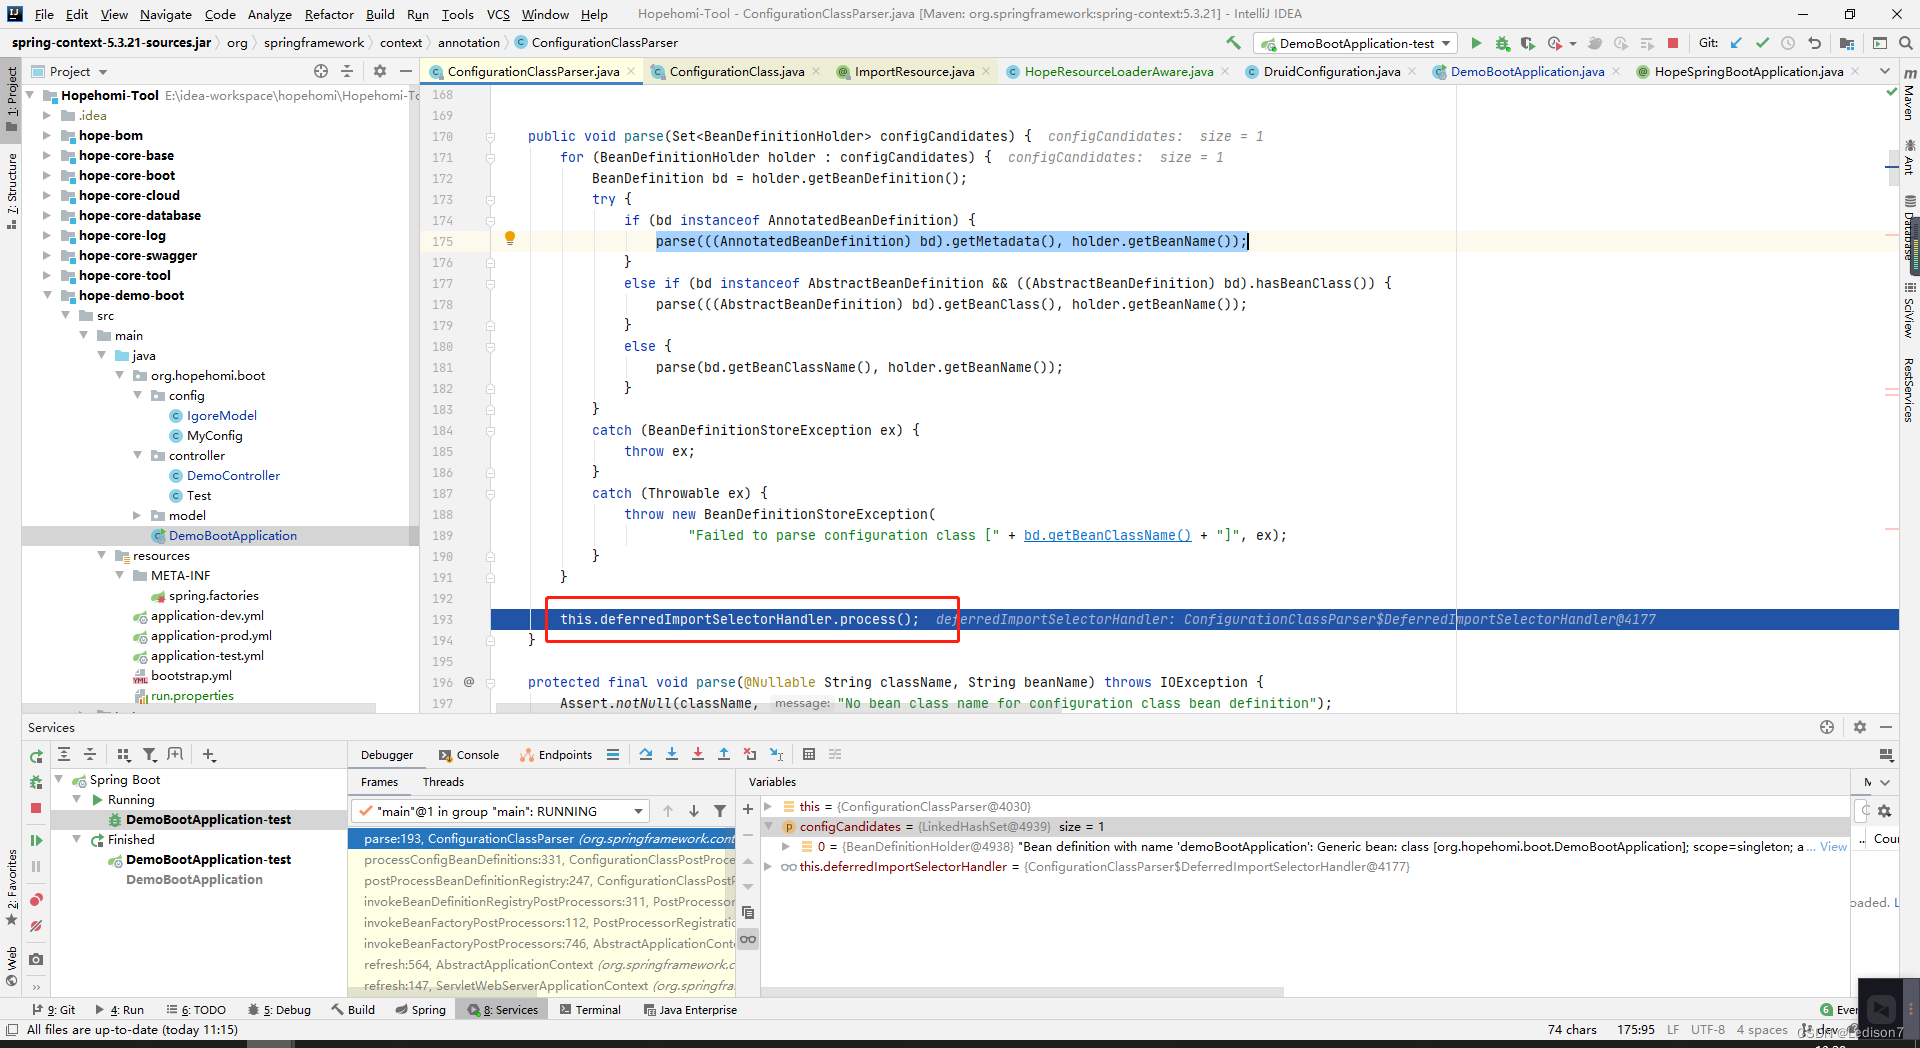Click the Build project hammer icon
1920x1048 pixels.
coord(1233,43)
